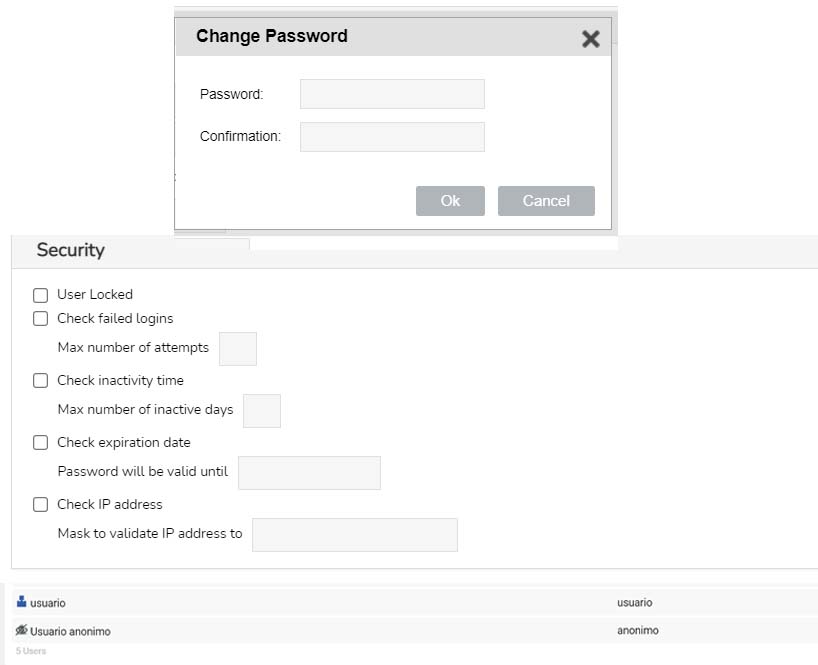
Task: Focus the Password input field
Action: click(392, 94)
